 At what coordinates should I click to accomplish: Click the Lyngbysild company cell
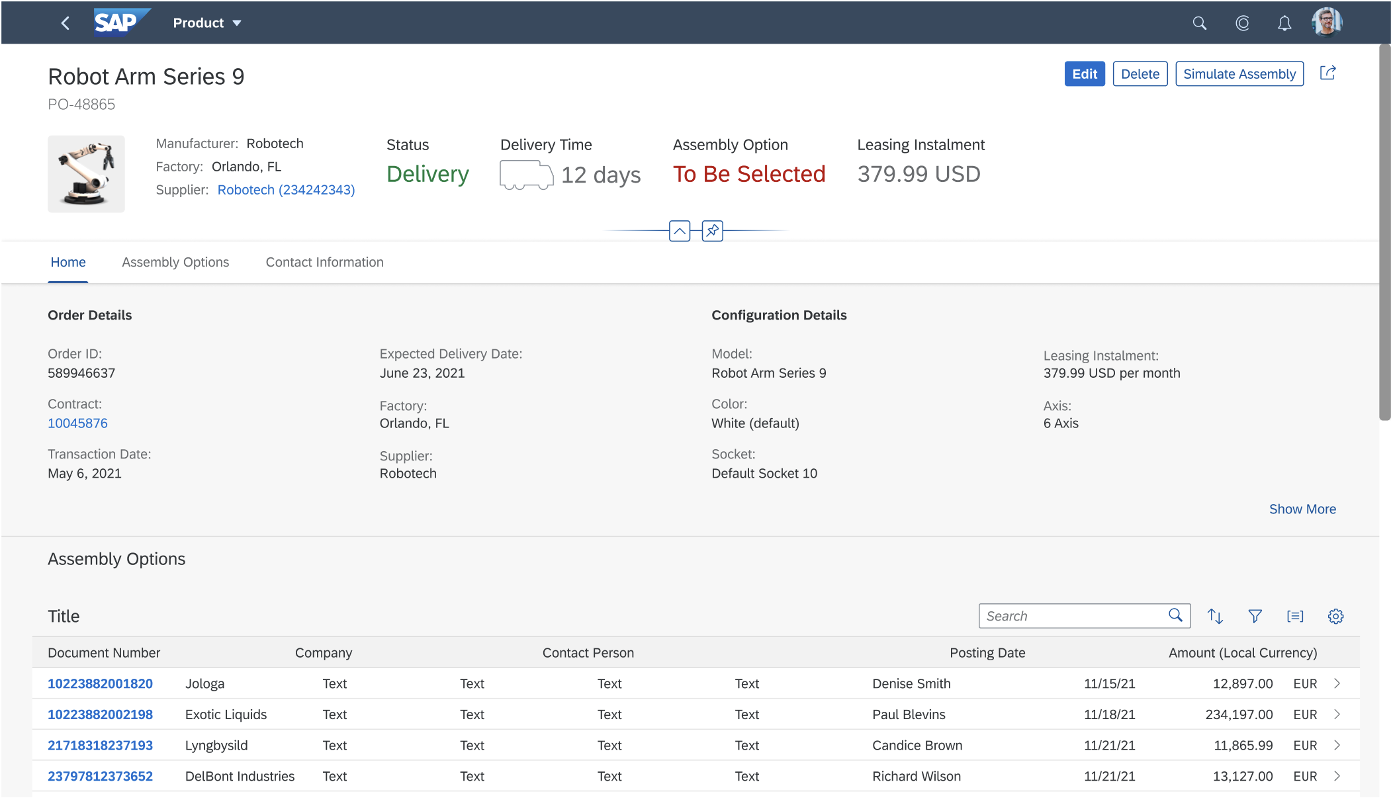pos(216,745)
